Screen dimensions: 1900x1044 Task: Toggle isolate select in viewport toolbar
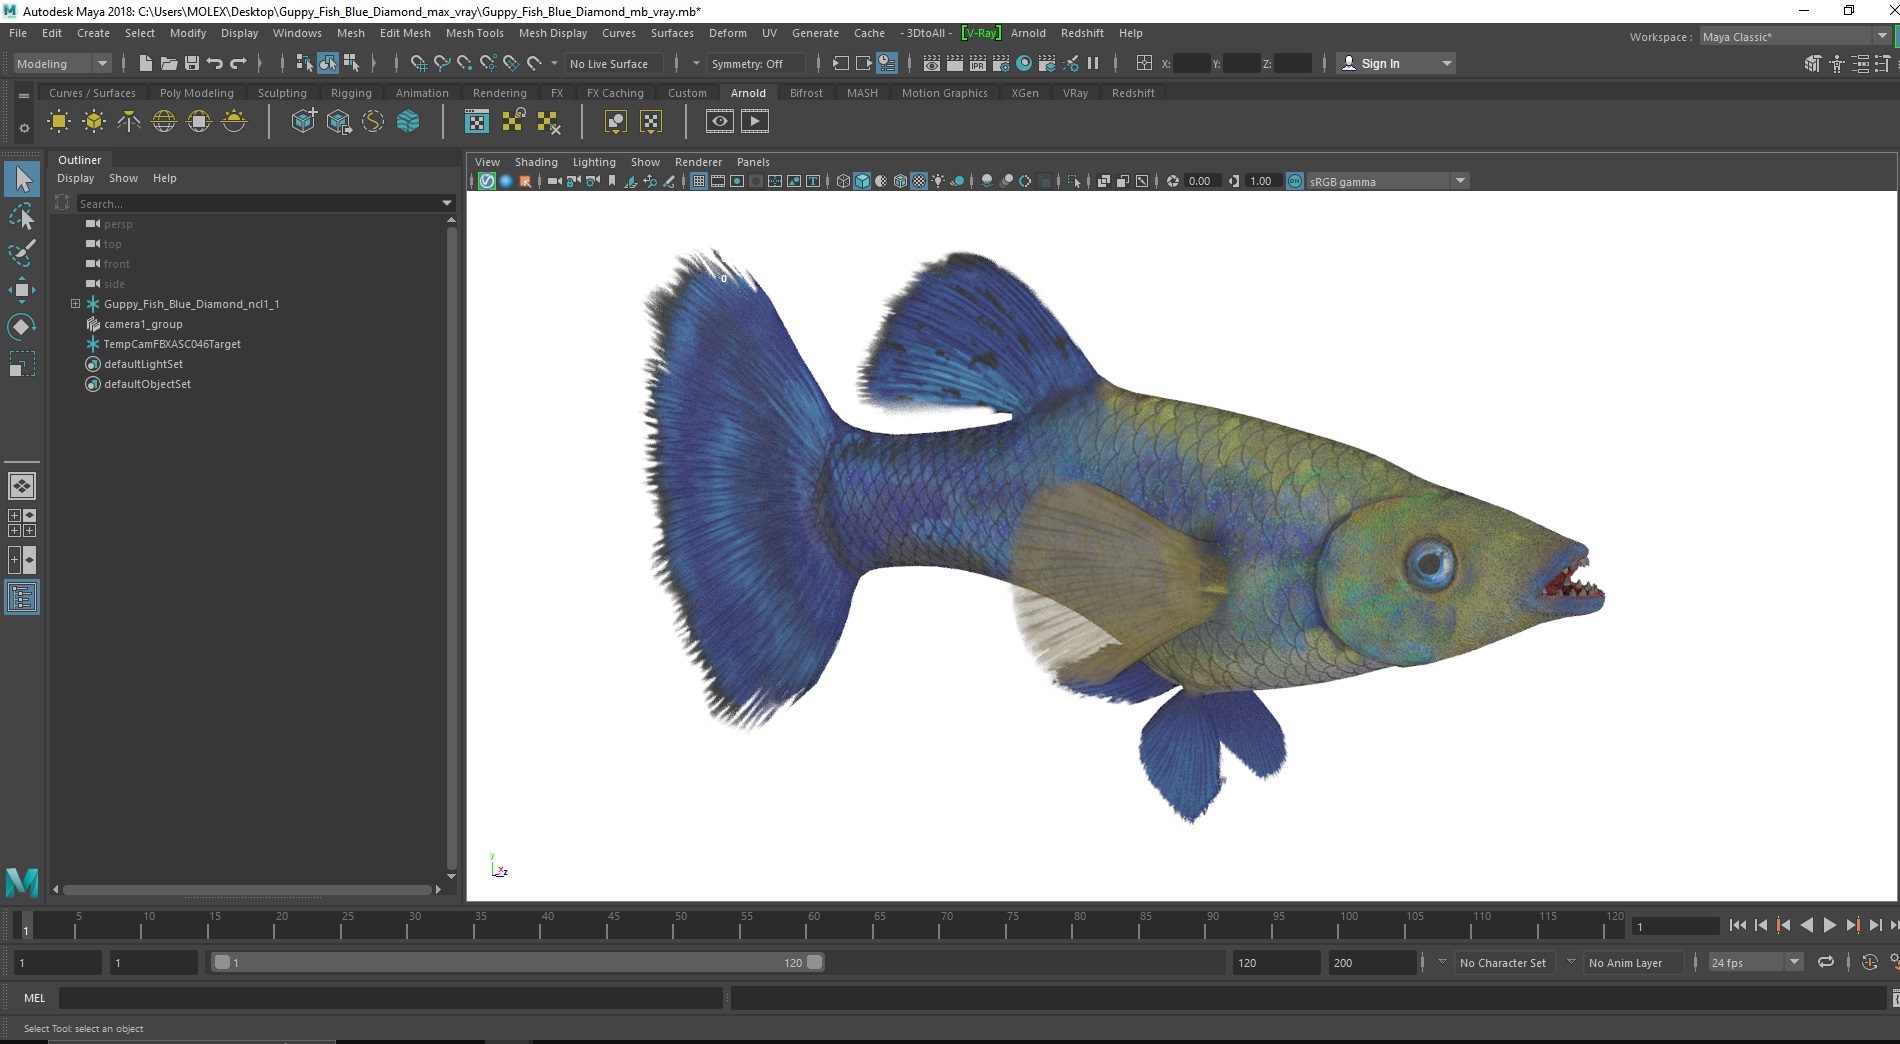1074,181
